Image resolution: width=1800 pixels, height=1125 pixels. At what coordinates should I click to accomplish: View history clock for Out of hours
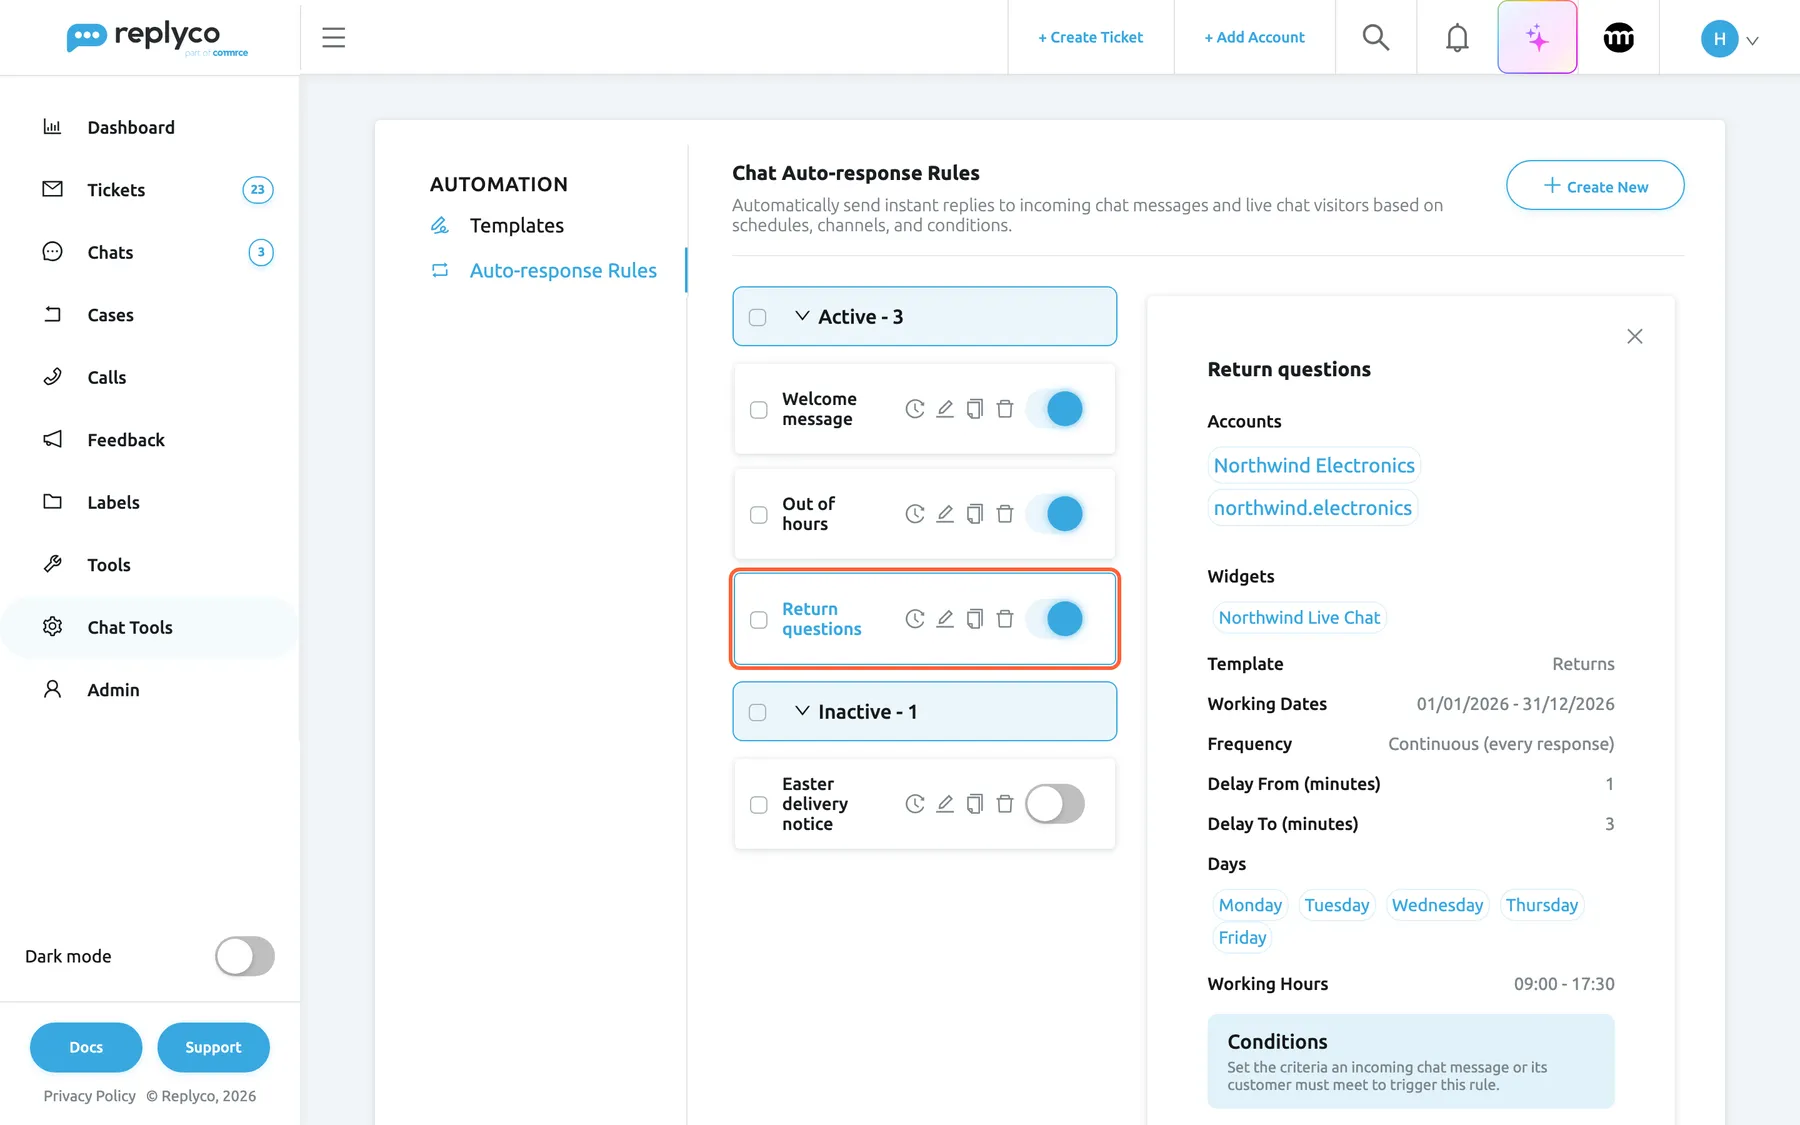click(x=915, y=514)
